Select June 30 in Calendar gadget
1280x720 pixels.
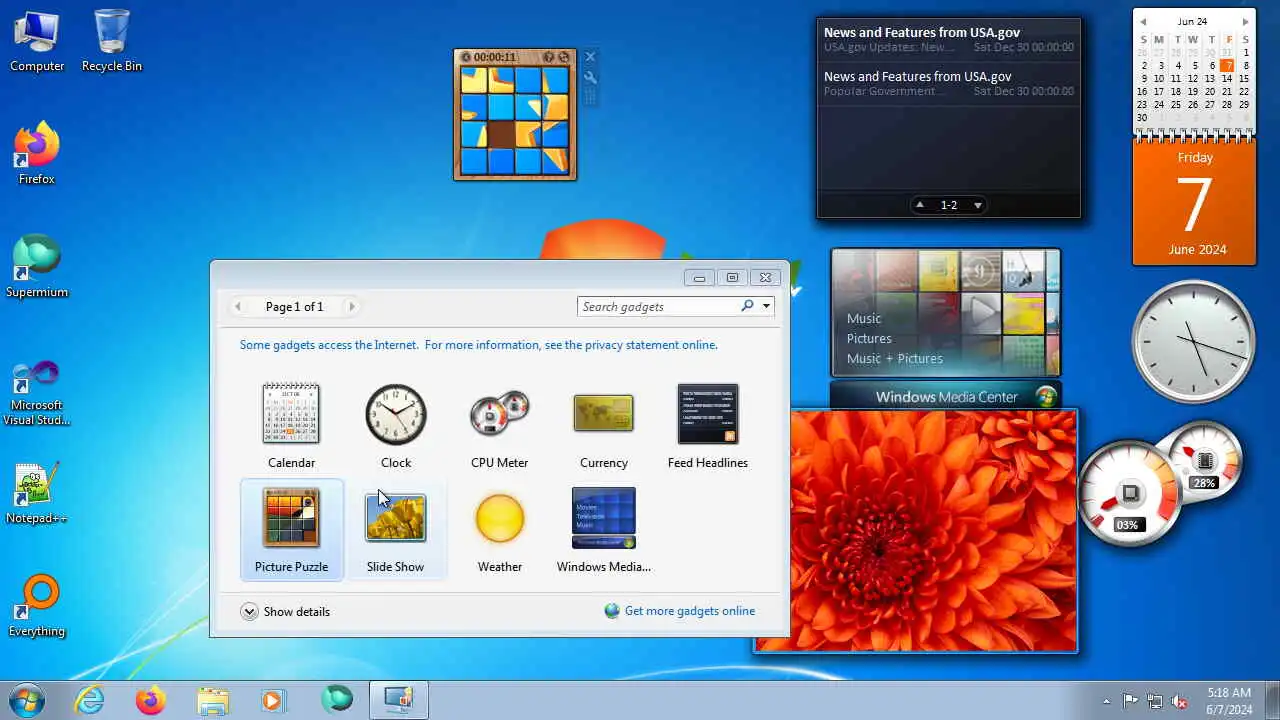1142,117
